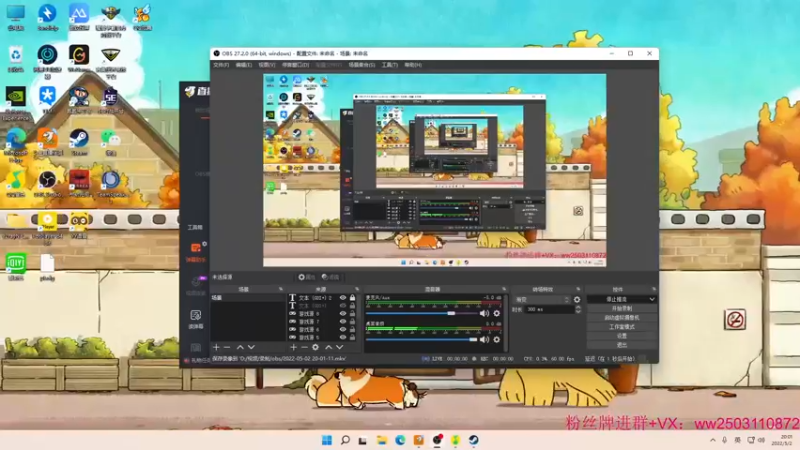This screenshot has height=450, width=800.
Task: Open the NVIDIA GeForce Experience desktop icon
Action: pos(16,102)
